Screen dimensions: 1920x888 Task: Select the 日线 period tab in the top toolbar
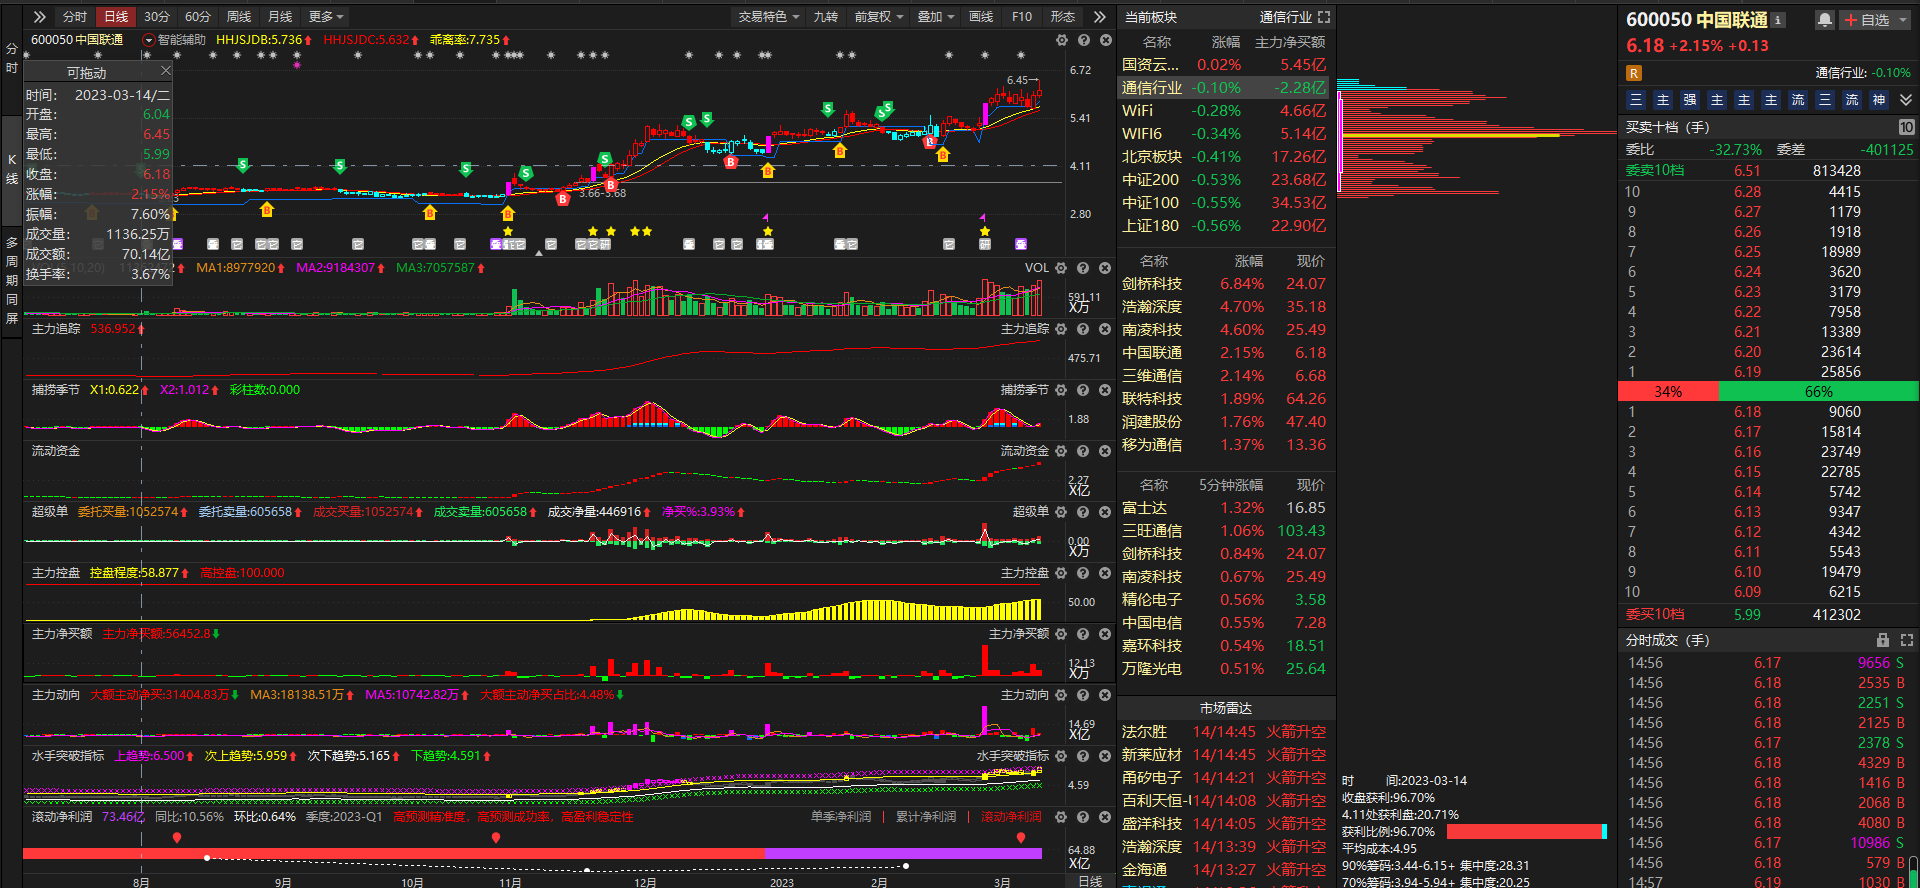click(x=116, y=17)
